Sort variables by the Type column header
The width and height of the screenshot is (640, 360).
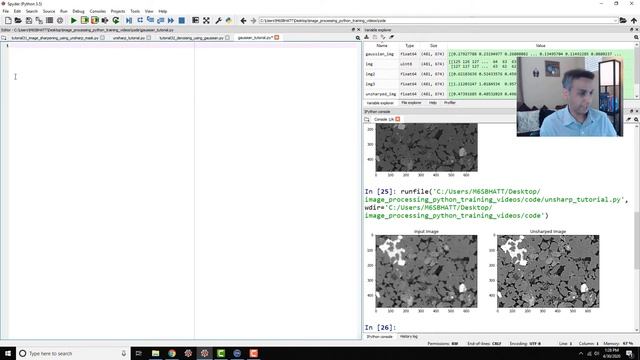point(409,46)
